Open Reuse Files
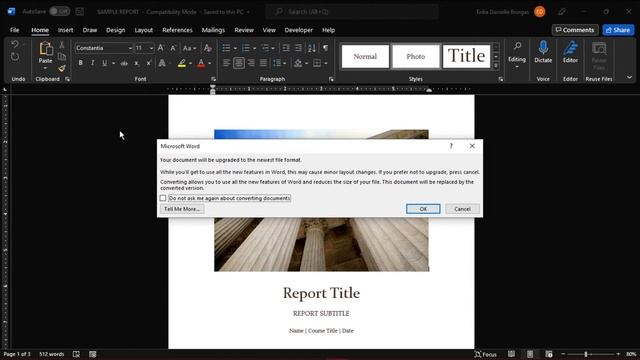This screenshot has width=640, height=360. click(x=599, y=56)
